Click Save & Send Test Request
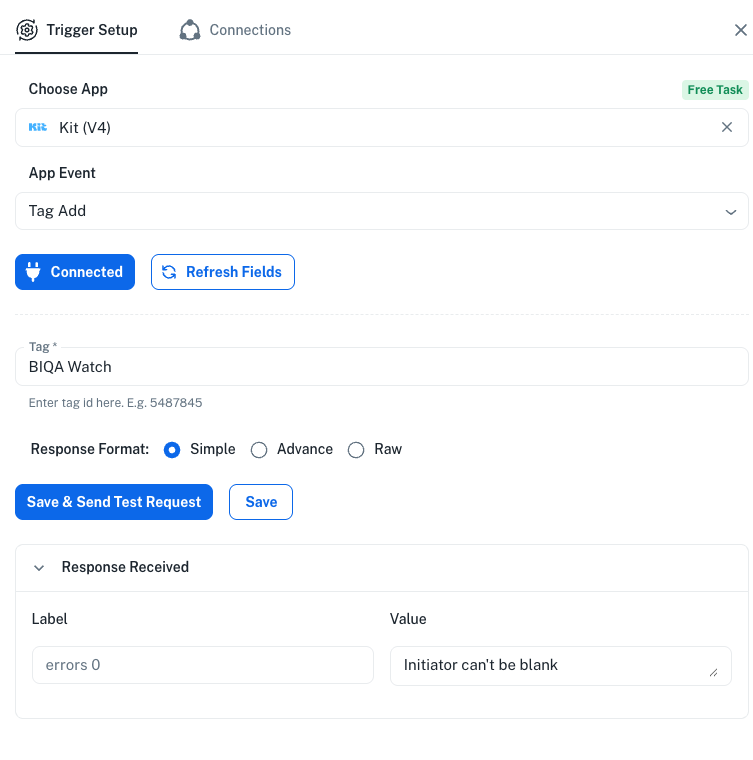The width and height of the screenshot is (753, 760). (x=114, y=502)
